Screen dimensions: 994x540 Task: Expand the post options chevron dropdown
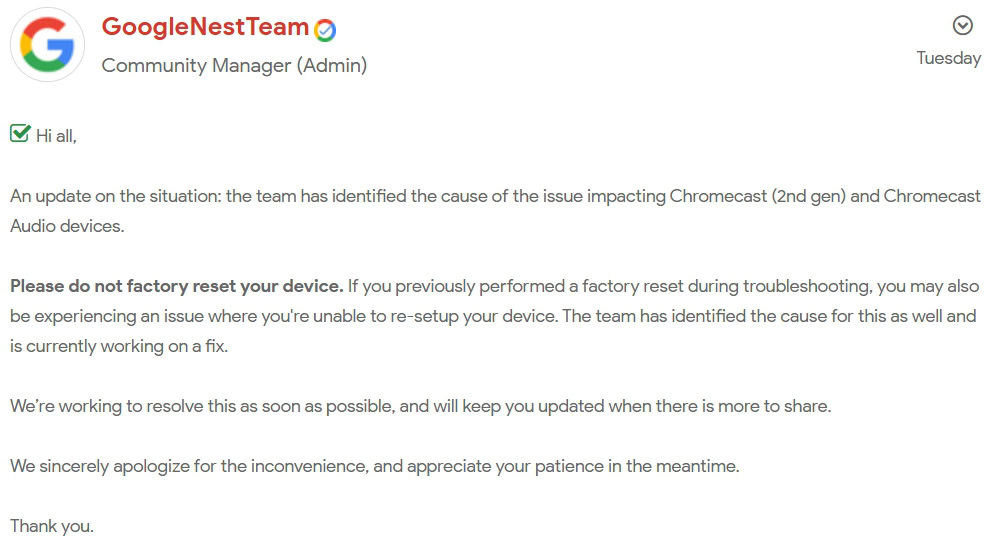pos(962,26)
